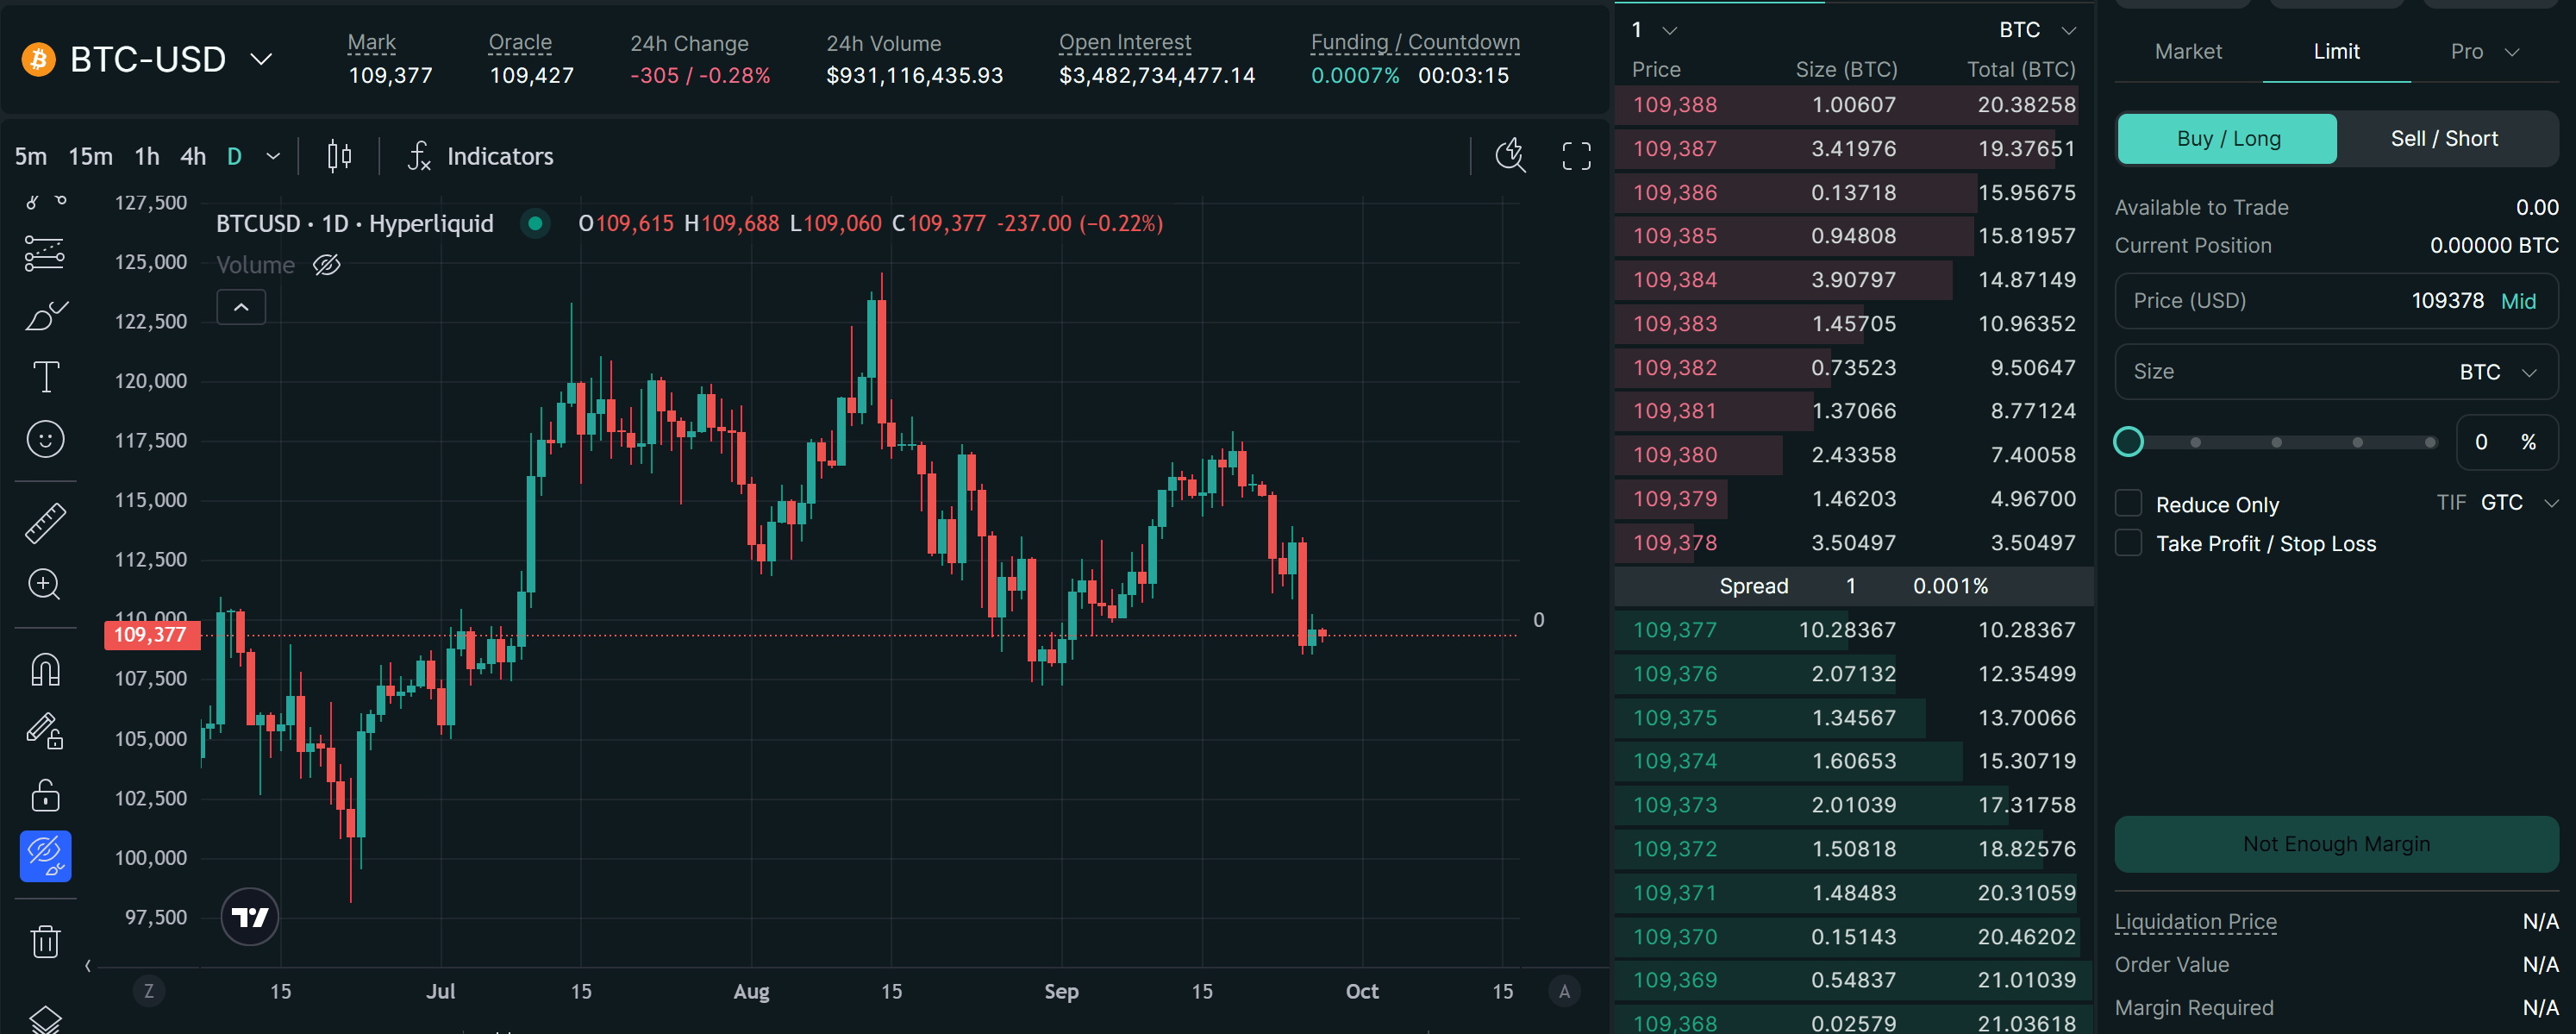Image resolution: width=2576 pixels, height=1034 pixels.
Task: Toggle the magnet snap mode icon
Action: pos(45,669)
